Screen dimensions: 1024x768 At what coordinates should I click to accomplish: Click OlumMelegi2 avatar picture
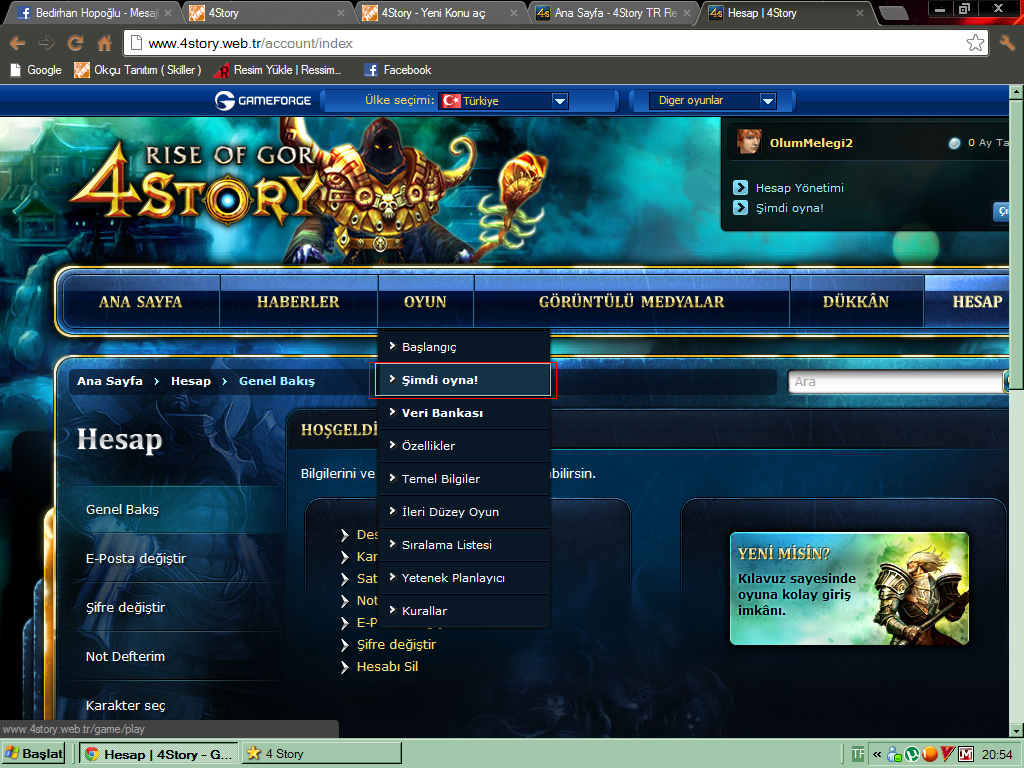tap(749, 142)
